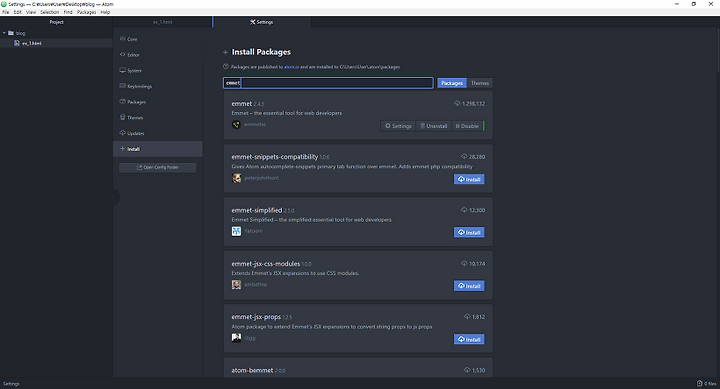Uninstall the emmet package
Image resolution: width=720 pixels, height=389 pixels.
[x=433, y=126]
